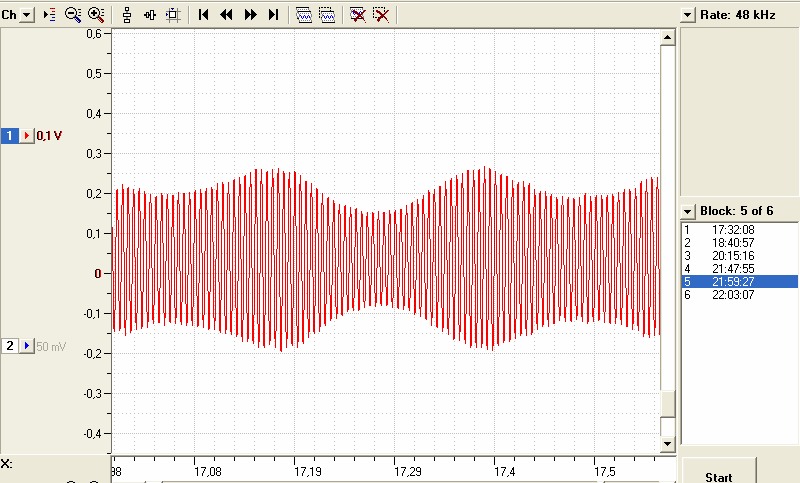
Task: Click the horizontal alignment layout icon
Action: pyautogui.click(x=150, y=15)
